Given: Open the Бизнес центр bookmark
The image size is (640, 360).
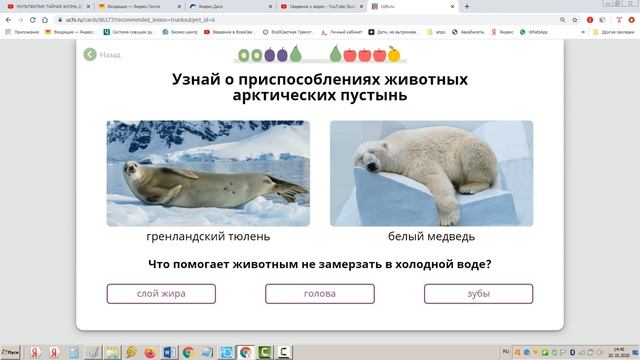Looking at the screenshot, I should [180, 32].
